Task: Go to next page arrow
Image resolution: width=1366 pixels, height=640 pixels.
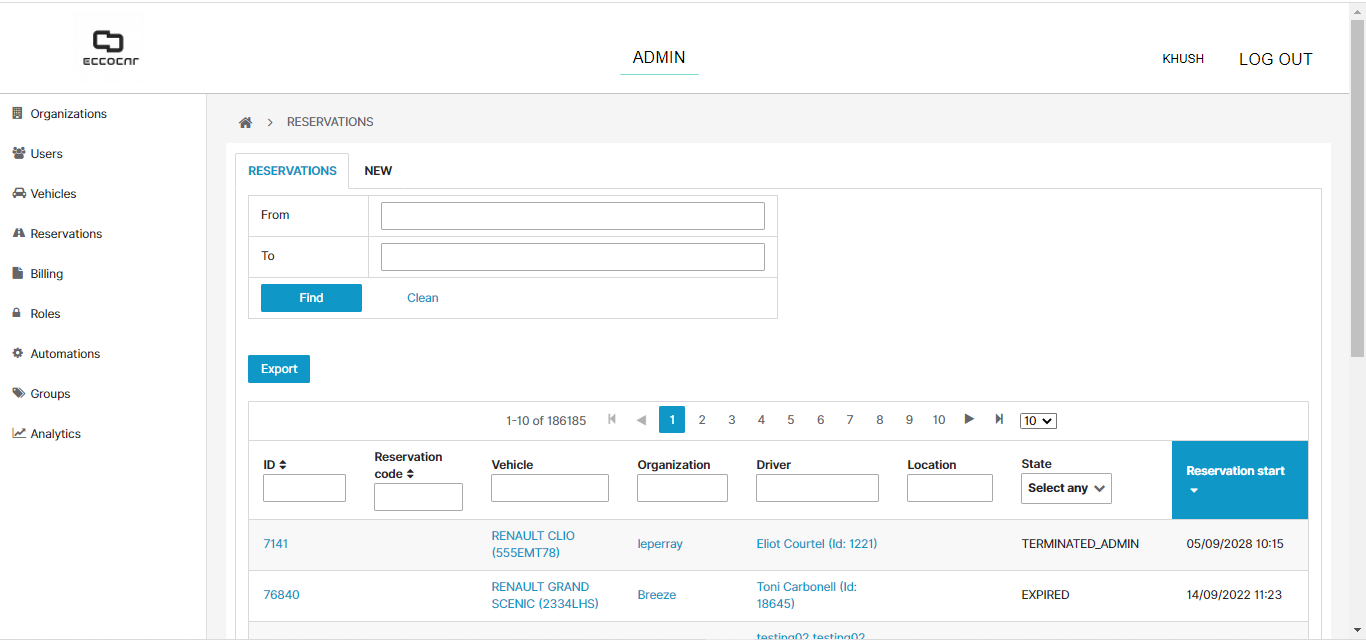Action: point(969,420)
